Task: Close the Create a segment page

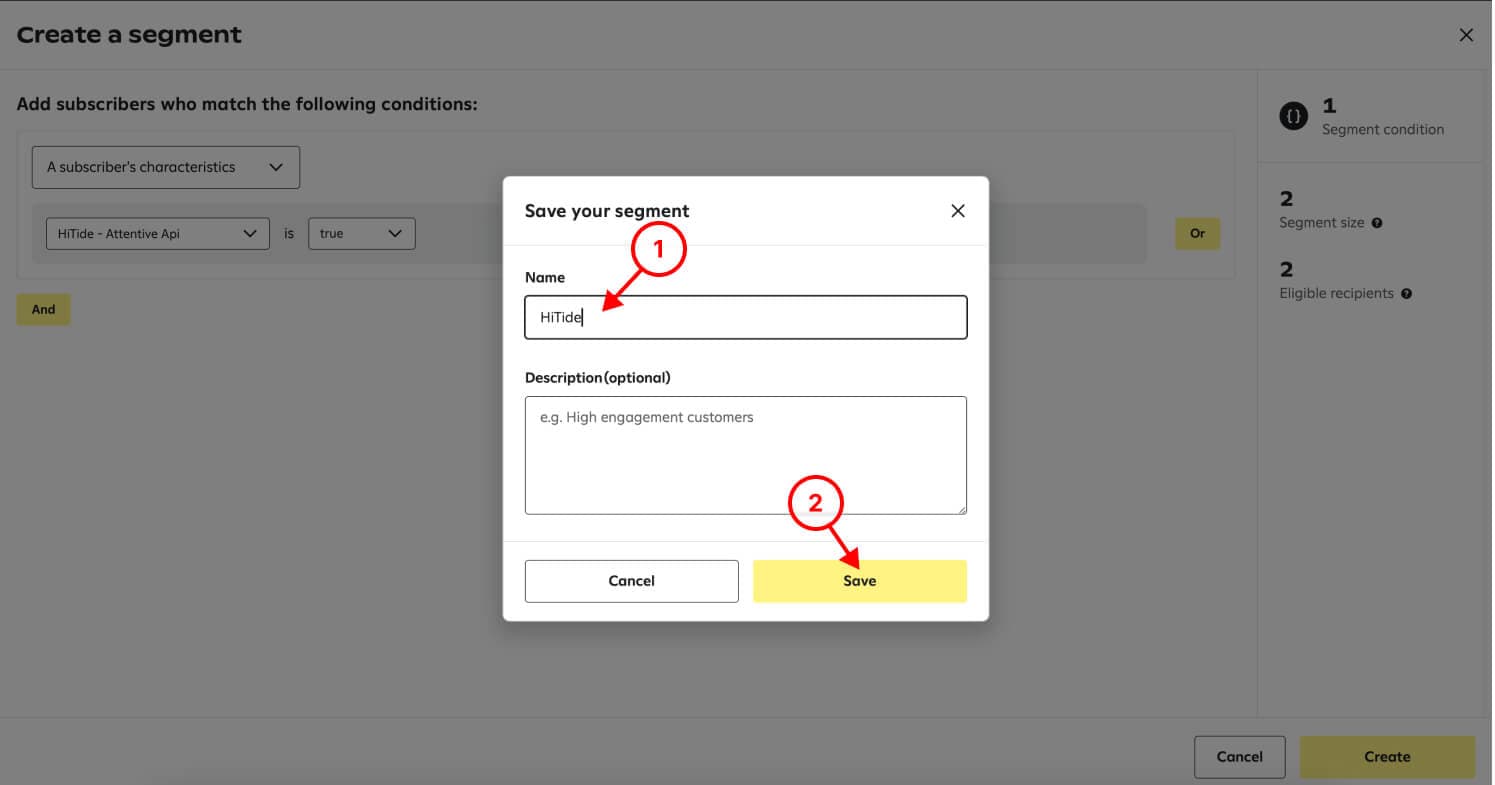Action: (x=1466, y=35)
